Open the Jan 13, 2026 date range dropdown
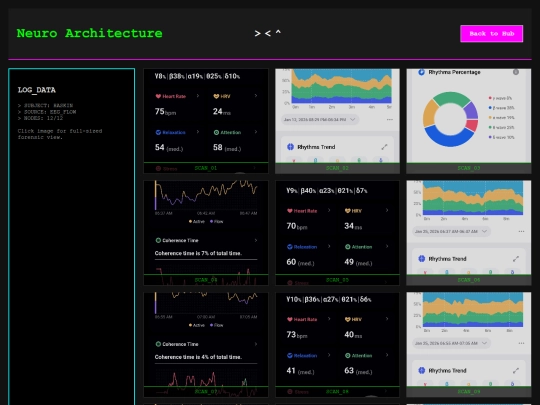 point(320,120)
